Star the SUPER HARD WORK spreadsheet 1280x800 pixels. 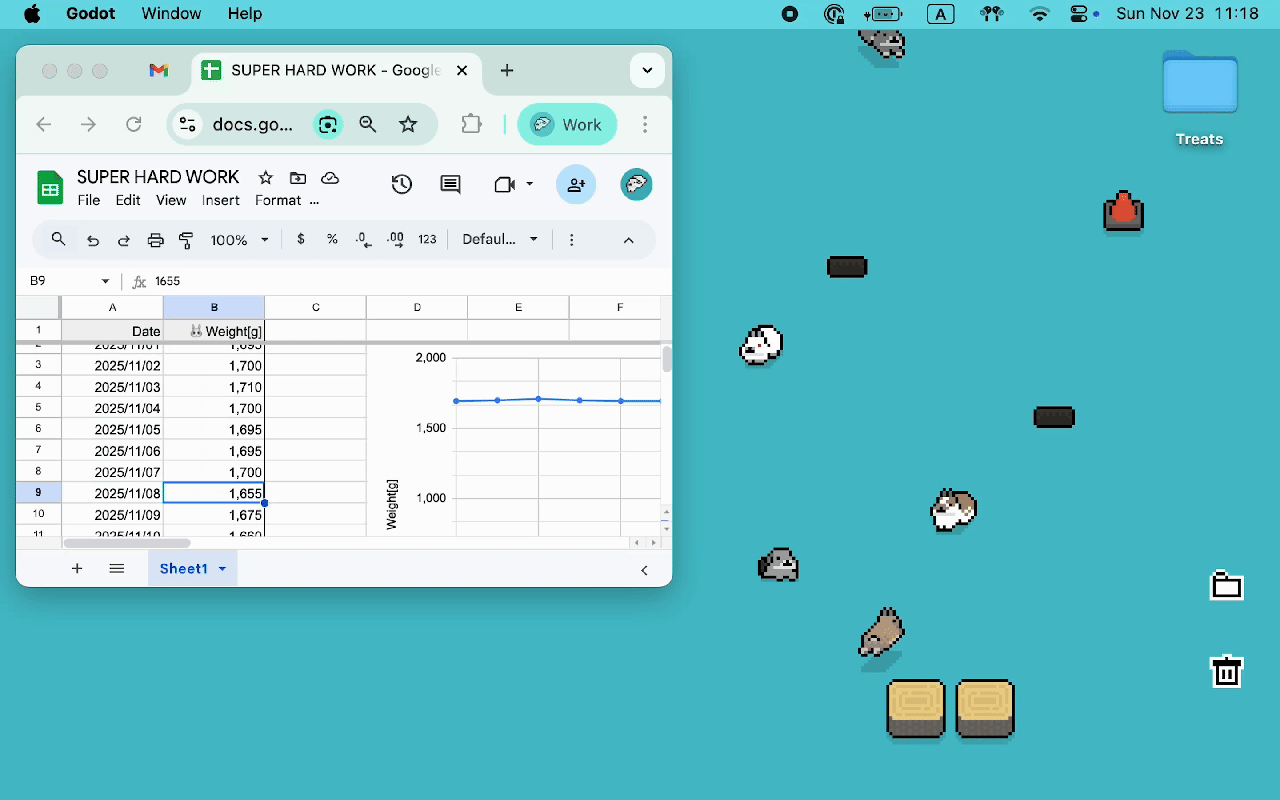(265, 178)
